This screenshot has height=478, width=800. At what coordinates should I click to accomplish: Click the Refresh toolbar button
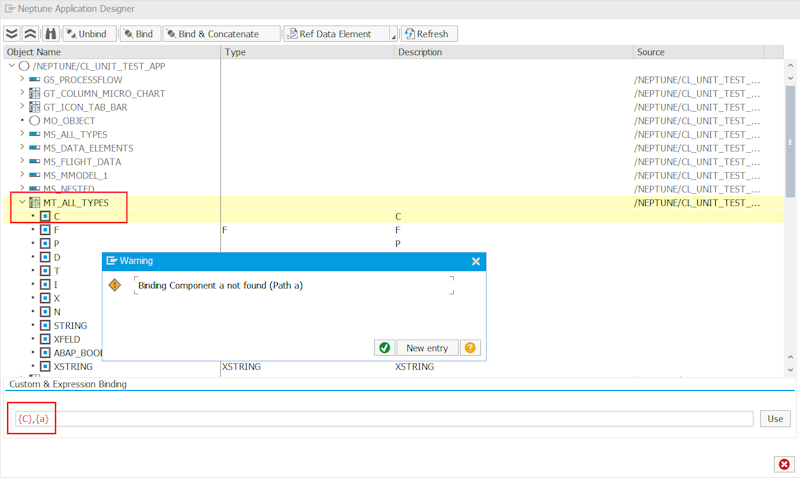427,33
